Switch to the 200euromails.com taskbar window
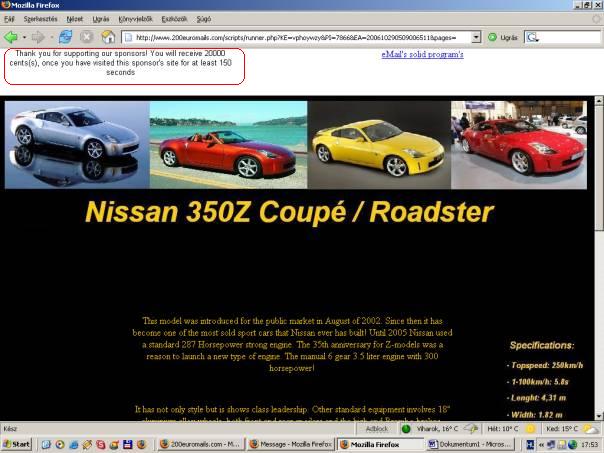Viewport: 604px width, 453px height. coord(199,444)
